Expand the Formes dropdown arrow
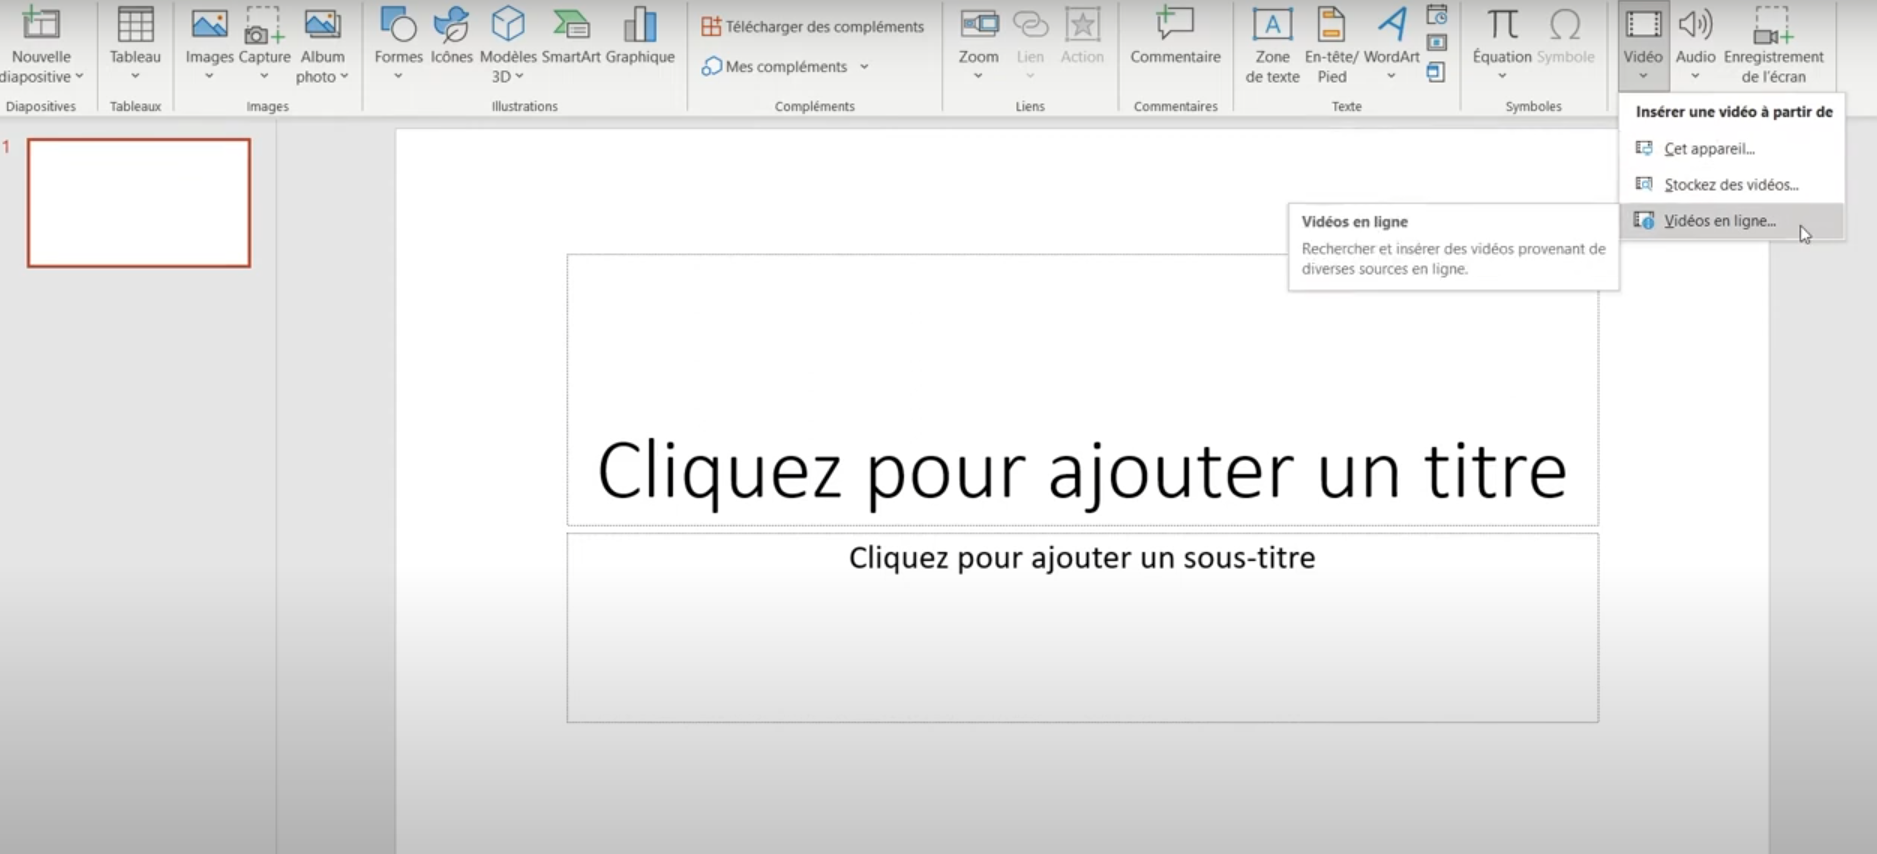1877x854 pixels. point(398,77)
